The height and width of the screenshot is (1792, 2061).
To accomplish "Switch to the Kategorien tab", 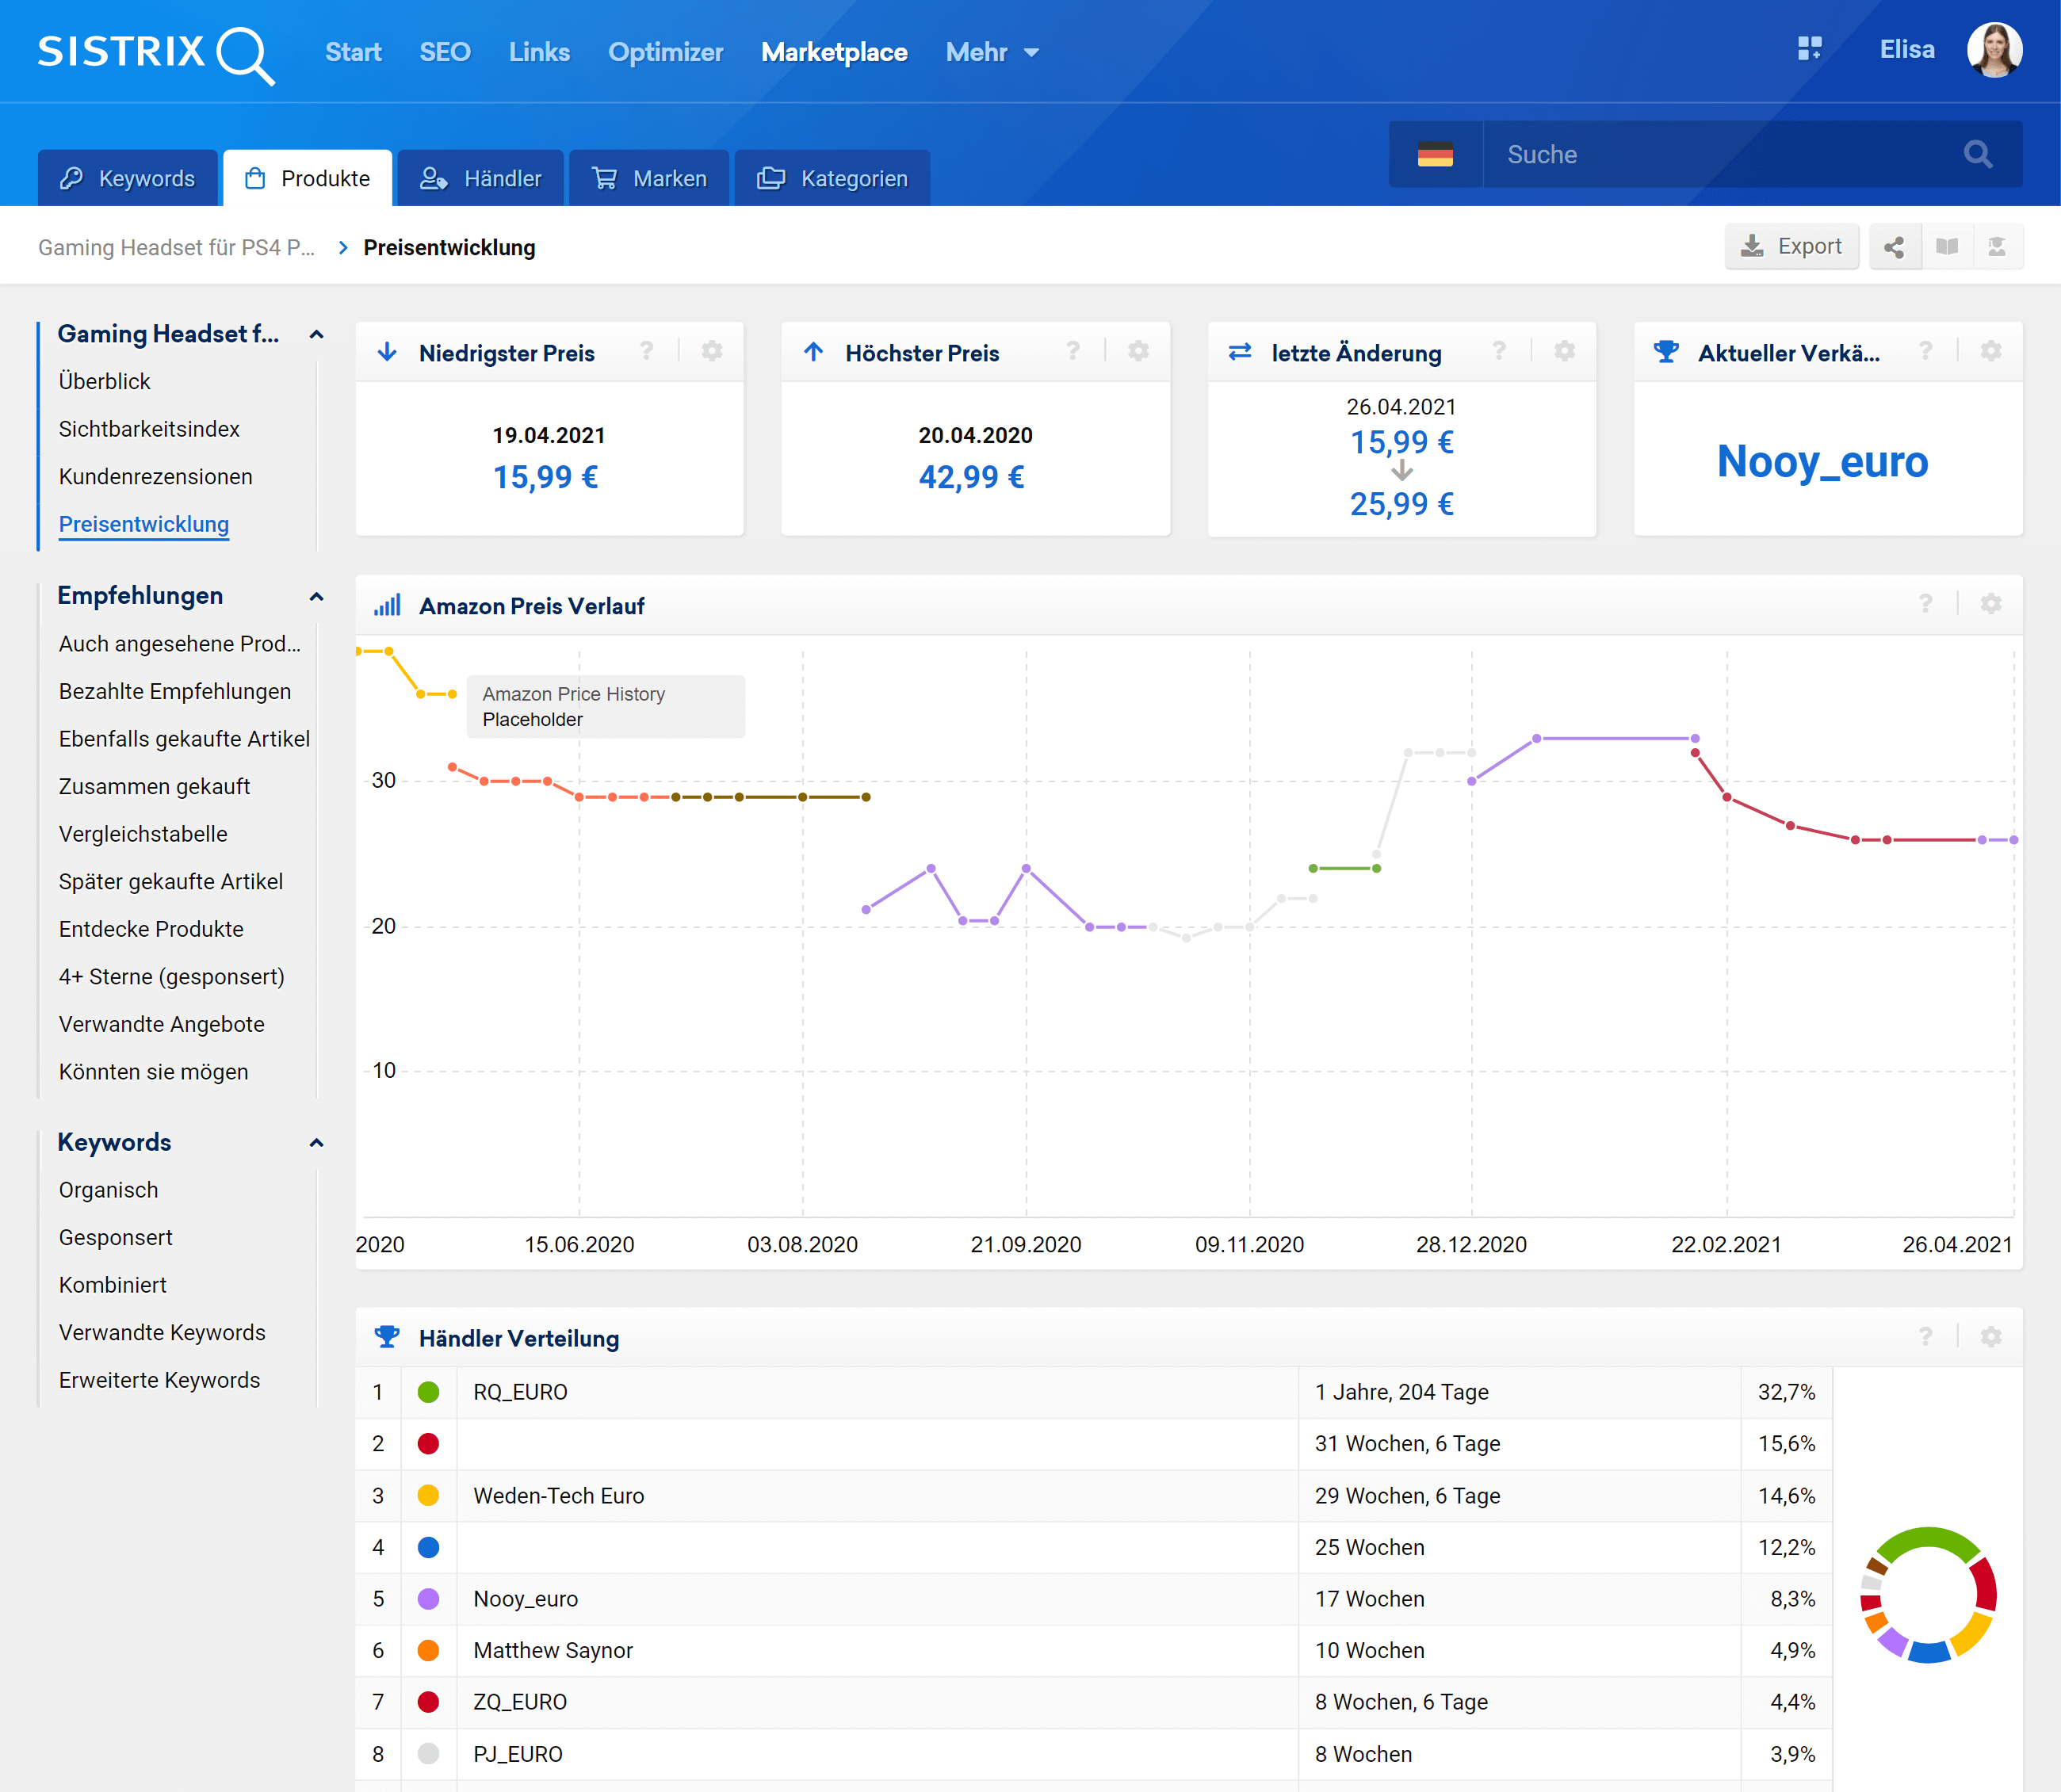I will [832, 178].
